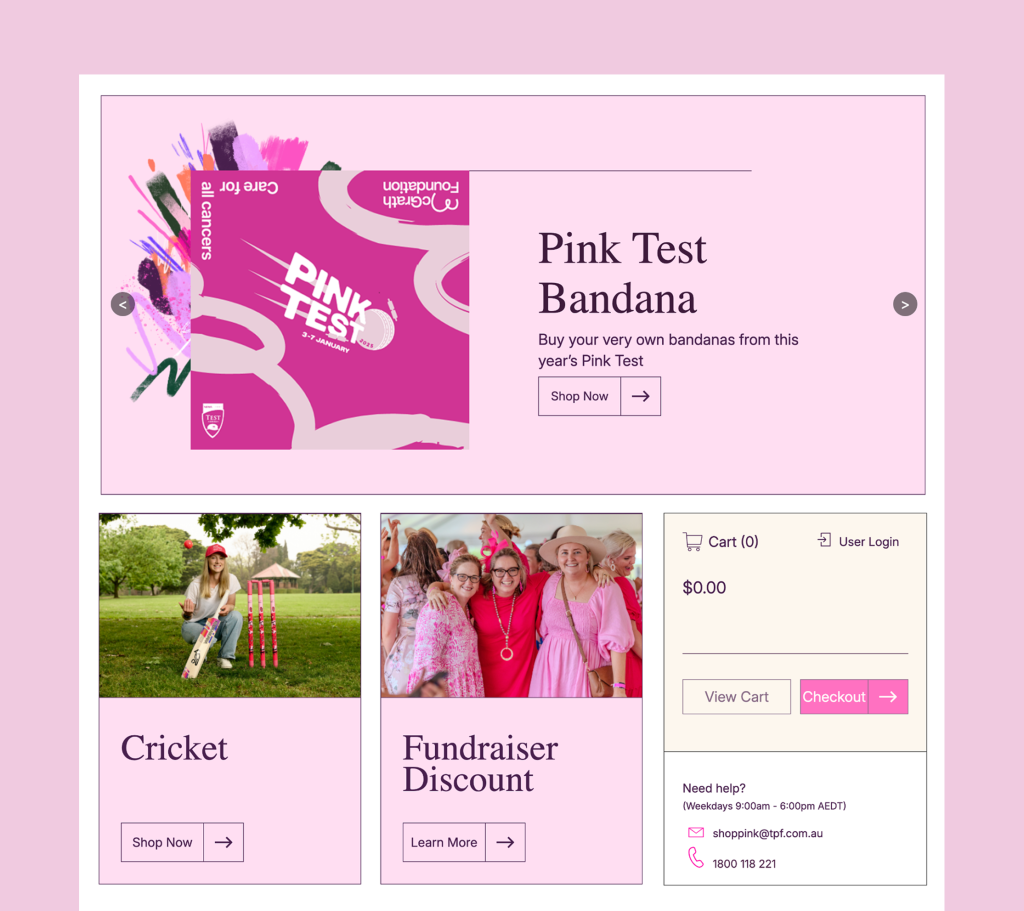Screen dimensions: 1024x911
Task: Open the View Cart button
Action: click(x=736, y=697)
